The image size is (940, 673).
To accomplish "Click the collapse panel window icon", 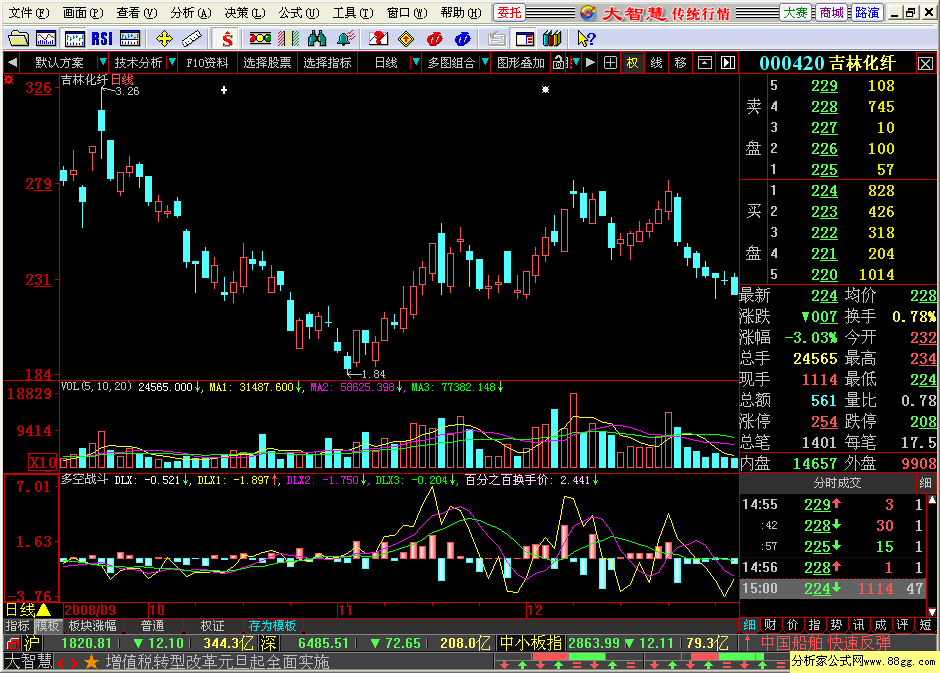I will (x=705, y=62).
